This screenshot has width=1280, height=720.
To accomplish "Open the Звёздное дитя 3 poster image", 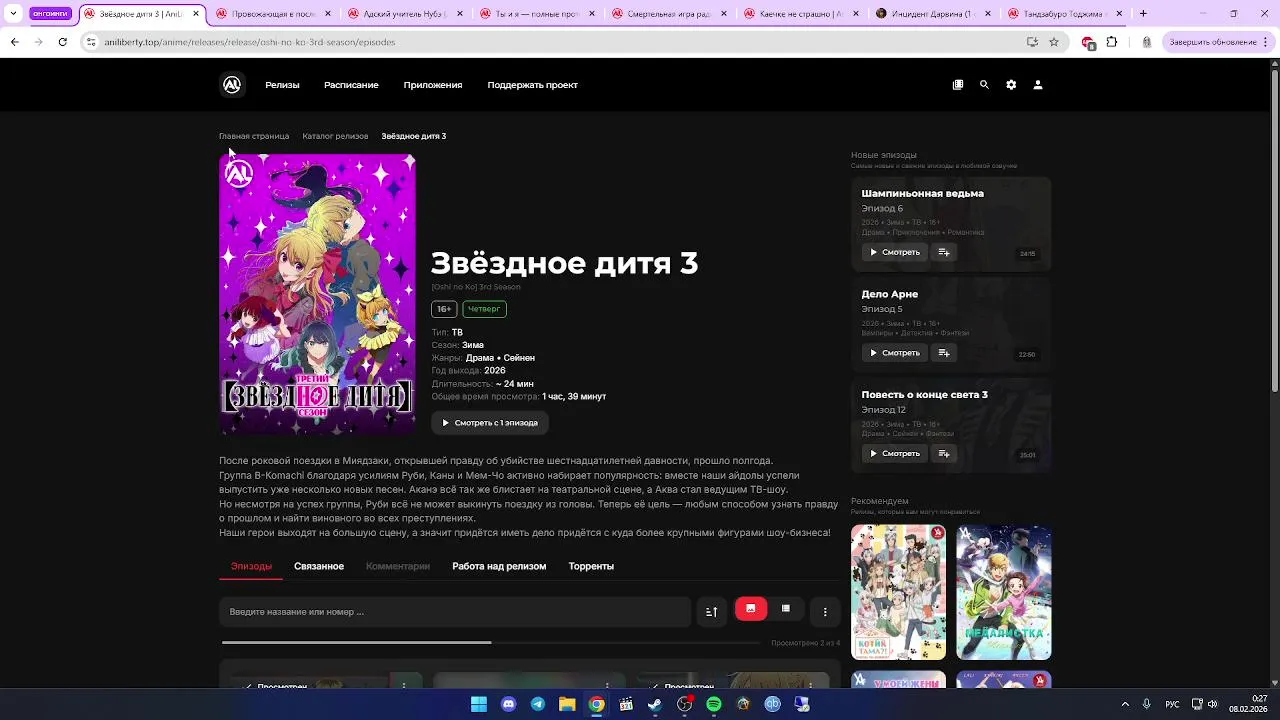I will [318, 294].
